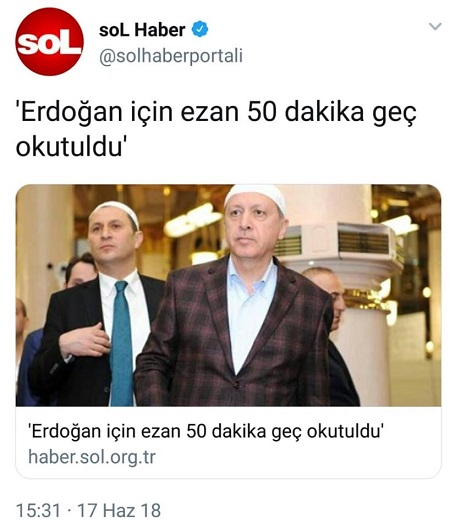Click the word okutuldu in tweet text
Image resolution: width=455 pixels, height=528 pixels.
click(69, 147)
